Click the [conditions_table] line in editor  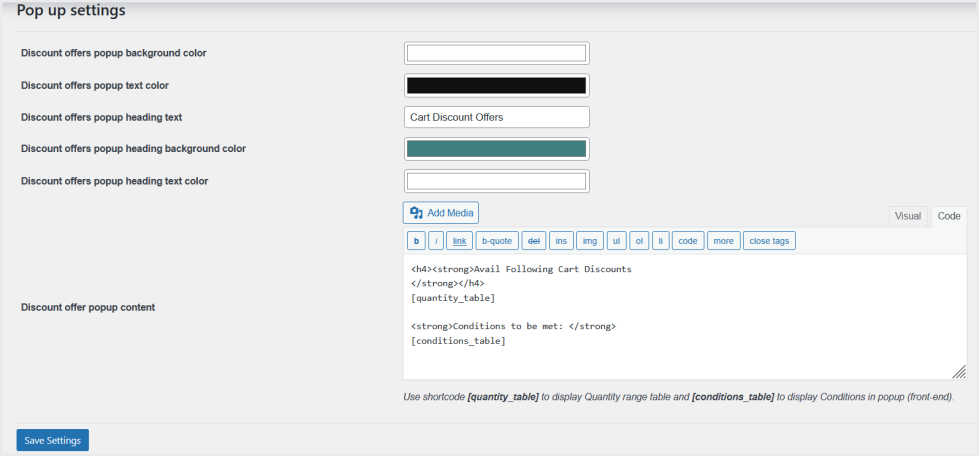[458, 341]
